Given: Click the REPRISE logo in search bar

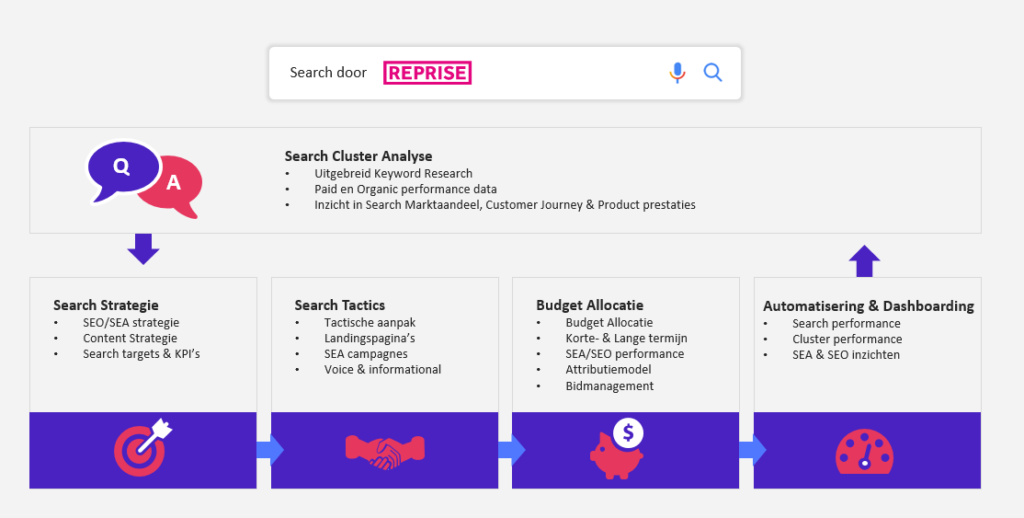Looking at the screenshot, I should (427, 73).
